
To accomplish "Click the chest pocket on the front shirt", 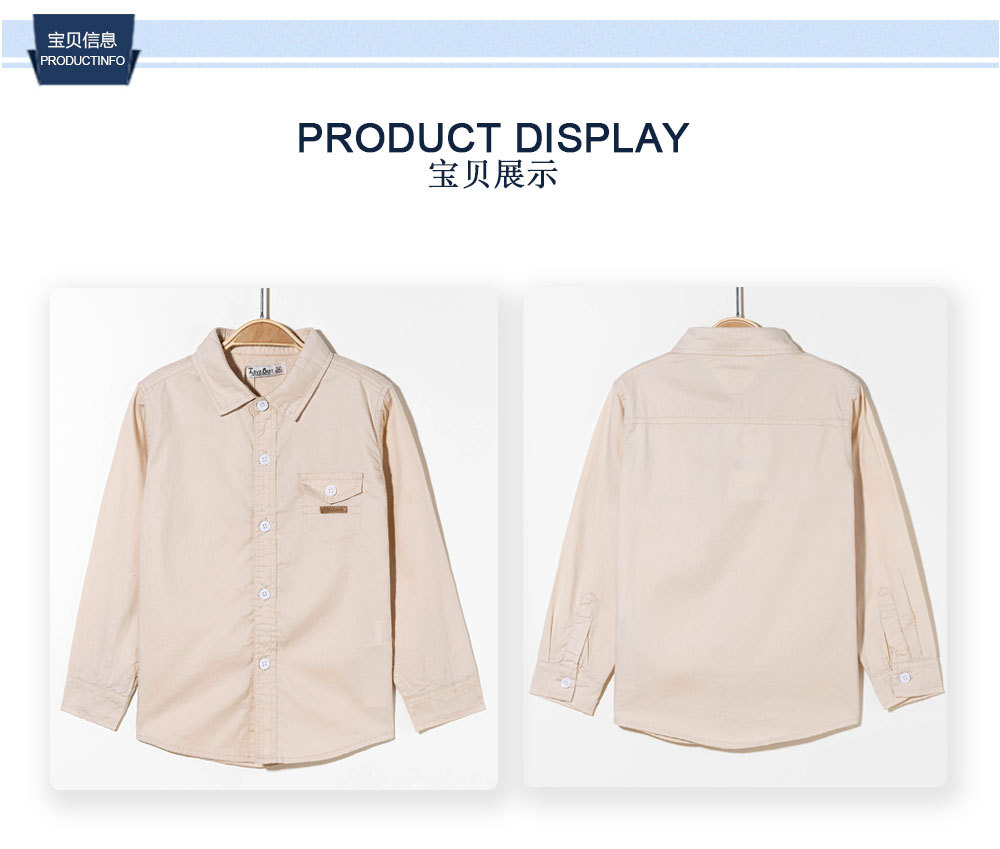I will point(331,508).
